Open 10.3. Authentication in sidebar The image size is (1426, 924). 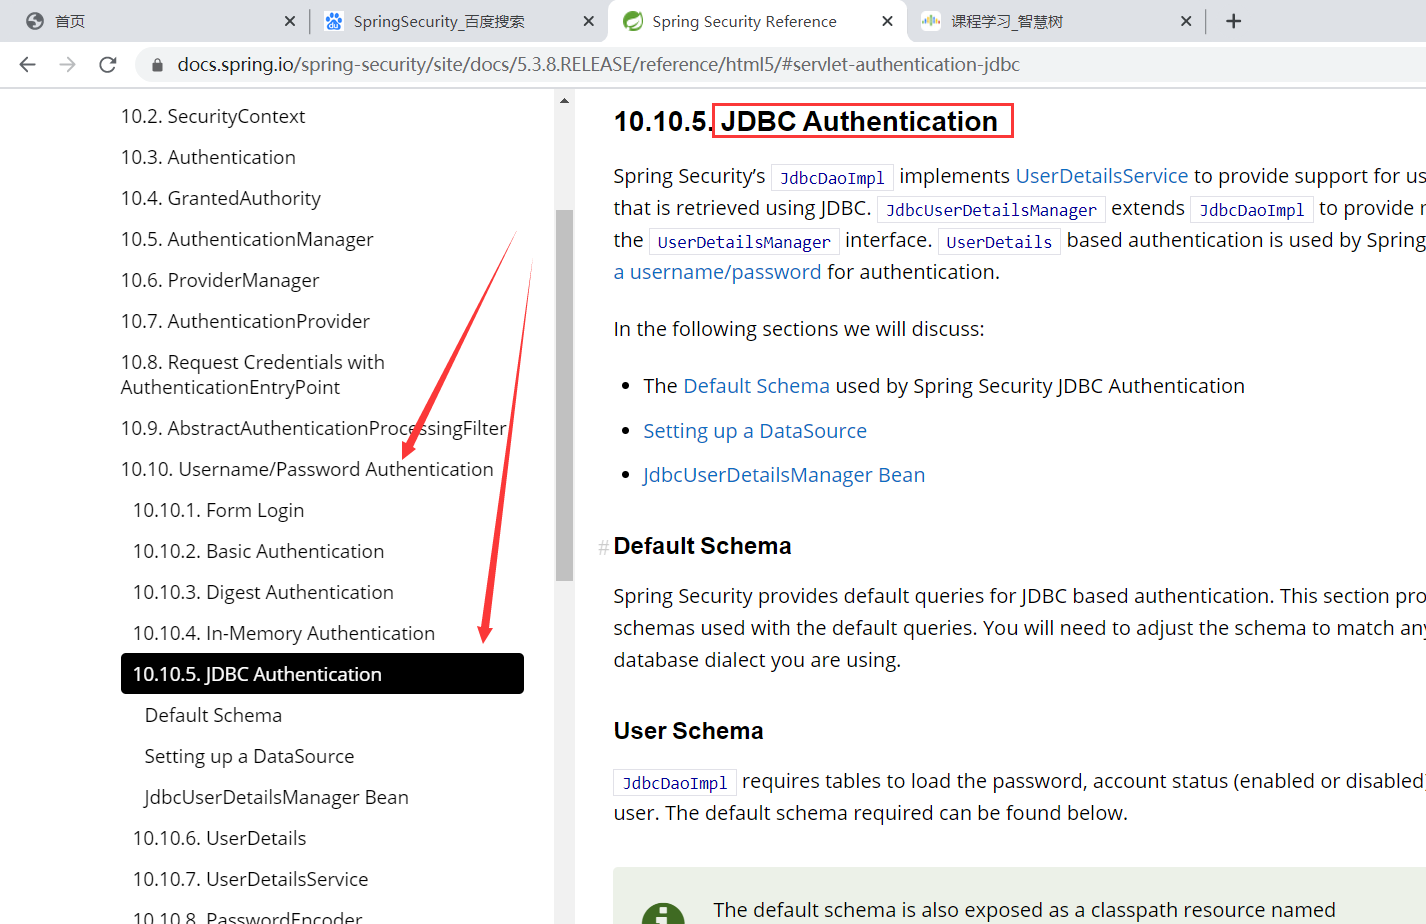(x=208, y=157)
